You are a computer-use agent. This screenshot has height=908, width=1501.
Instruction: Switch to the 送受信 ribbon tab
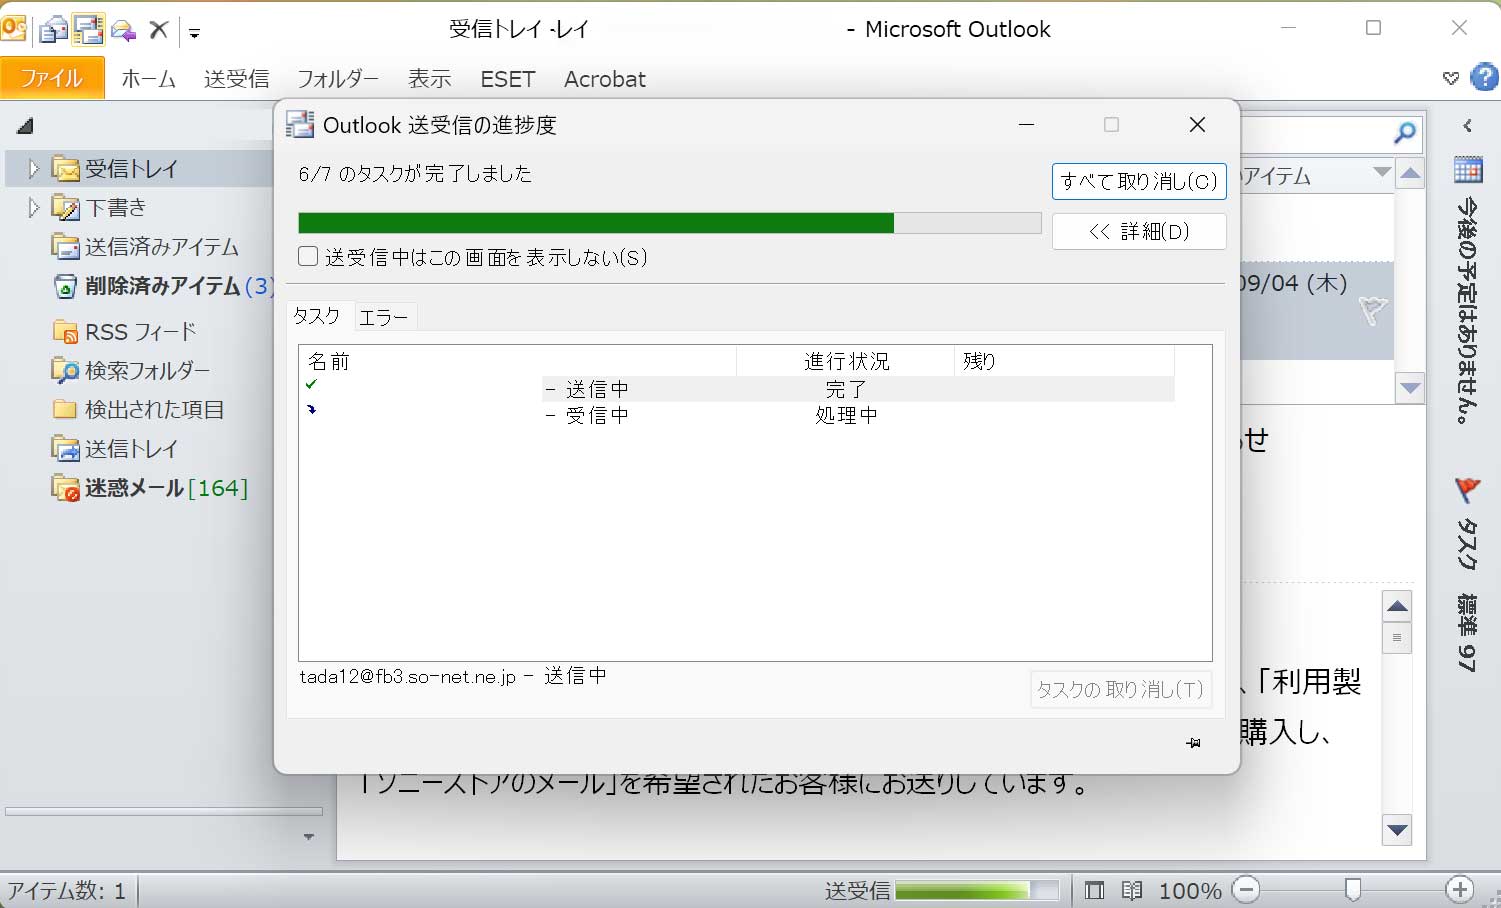tap(237, 79)
